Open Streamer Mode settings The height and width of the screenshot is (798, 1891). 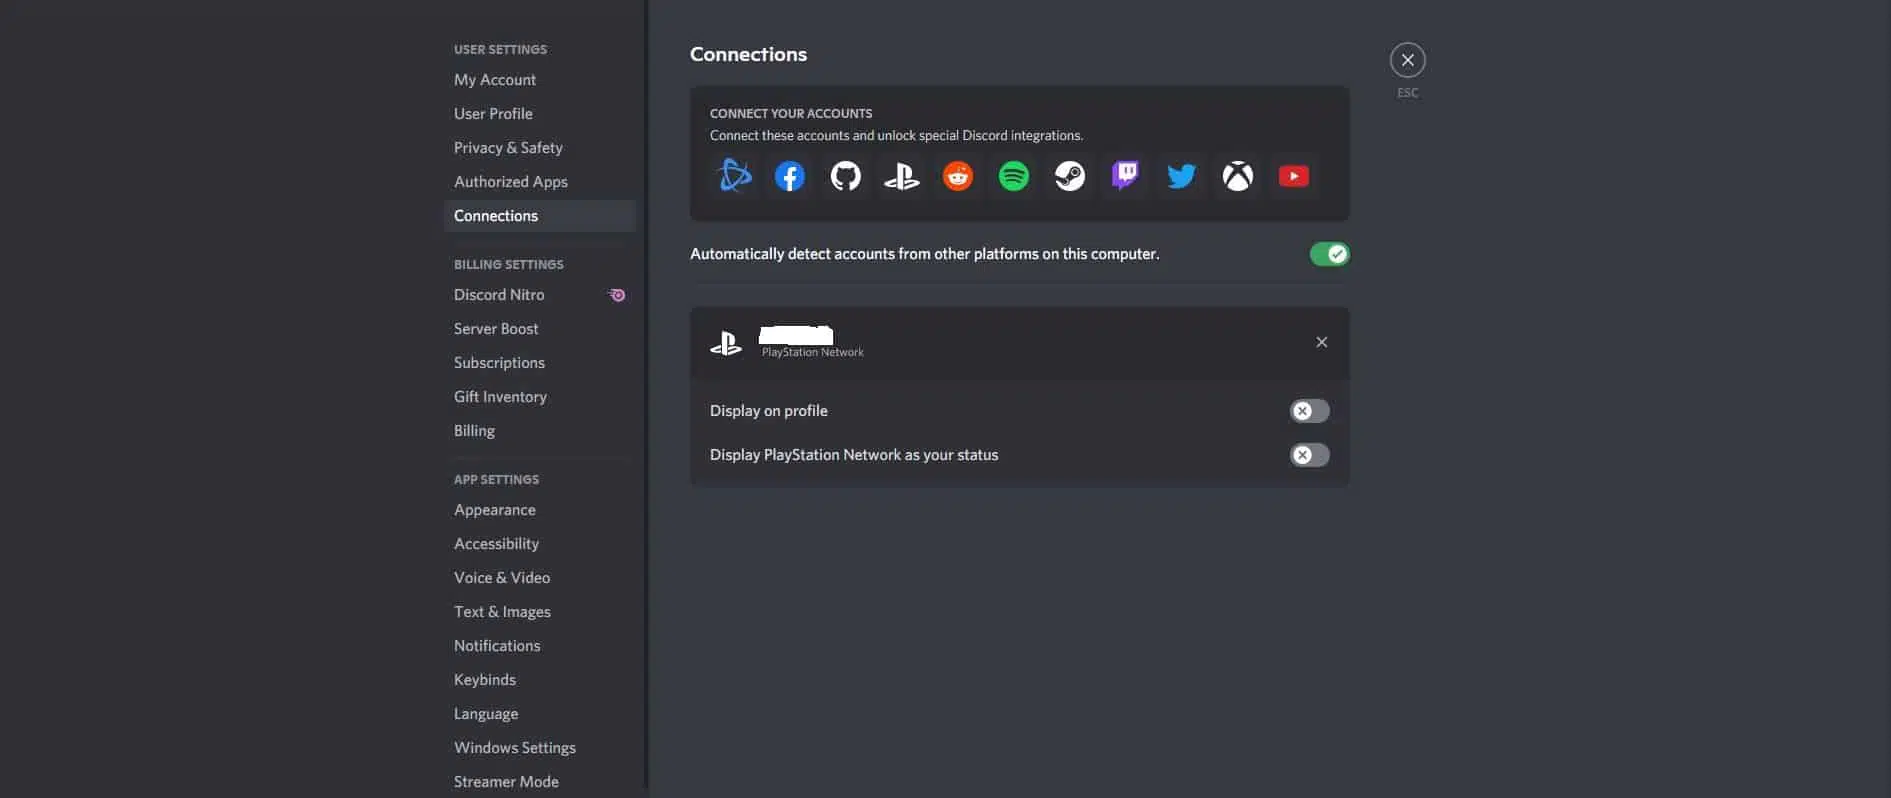540,782
